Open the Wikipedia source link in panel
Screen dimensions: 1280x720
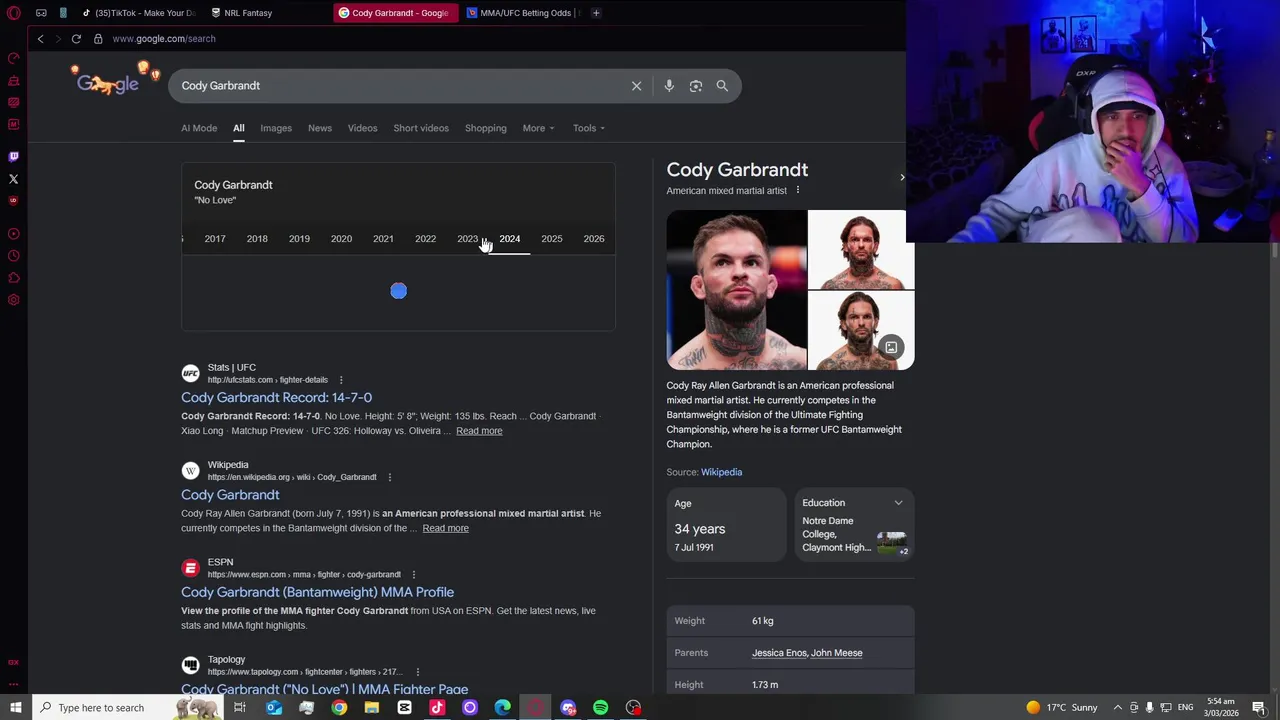721,472
